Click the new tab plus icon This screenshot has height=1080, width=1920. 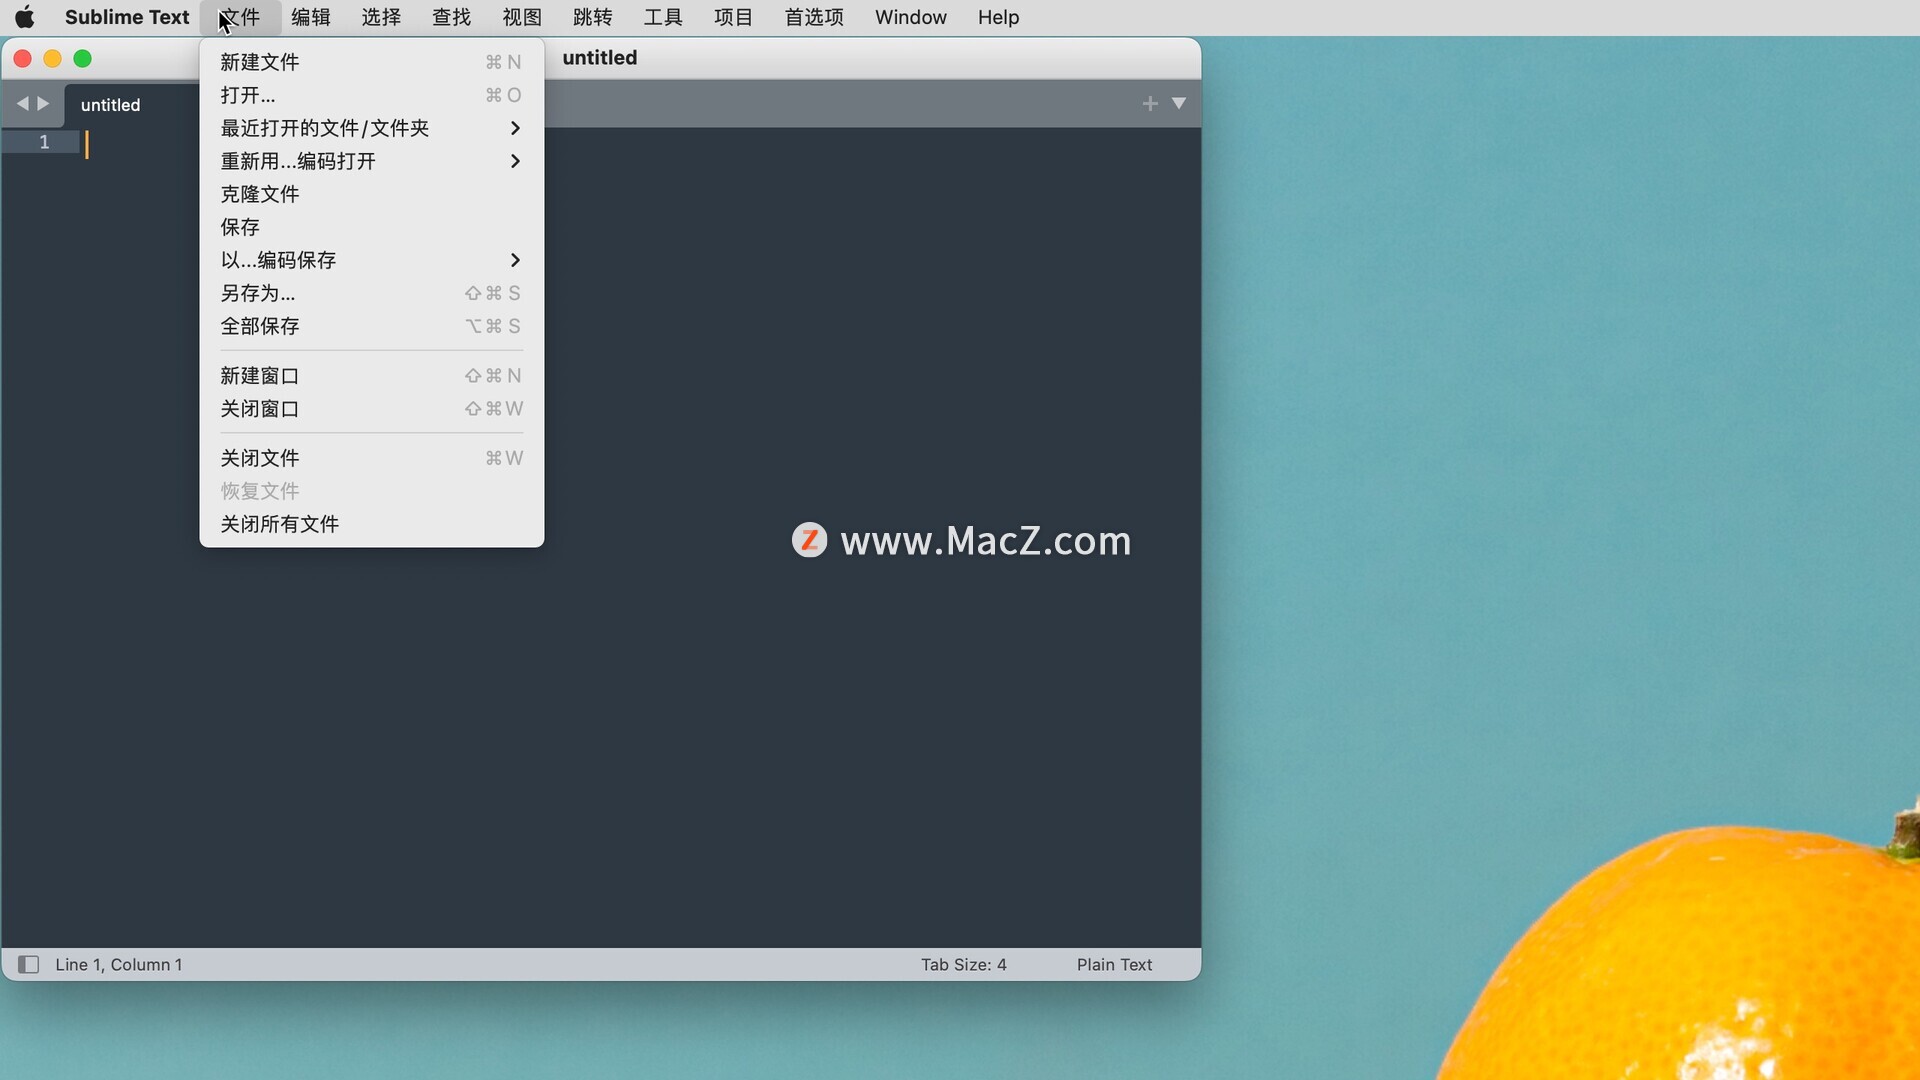pos(1150,104)
